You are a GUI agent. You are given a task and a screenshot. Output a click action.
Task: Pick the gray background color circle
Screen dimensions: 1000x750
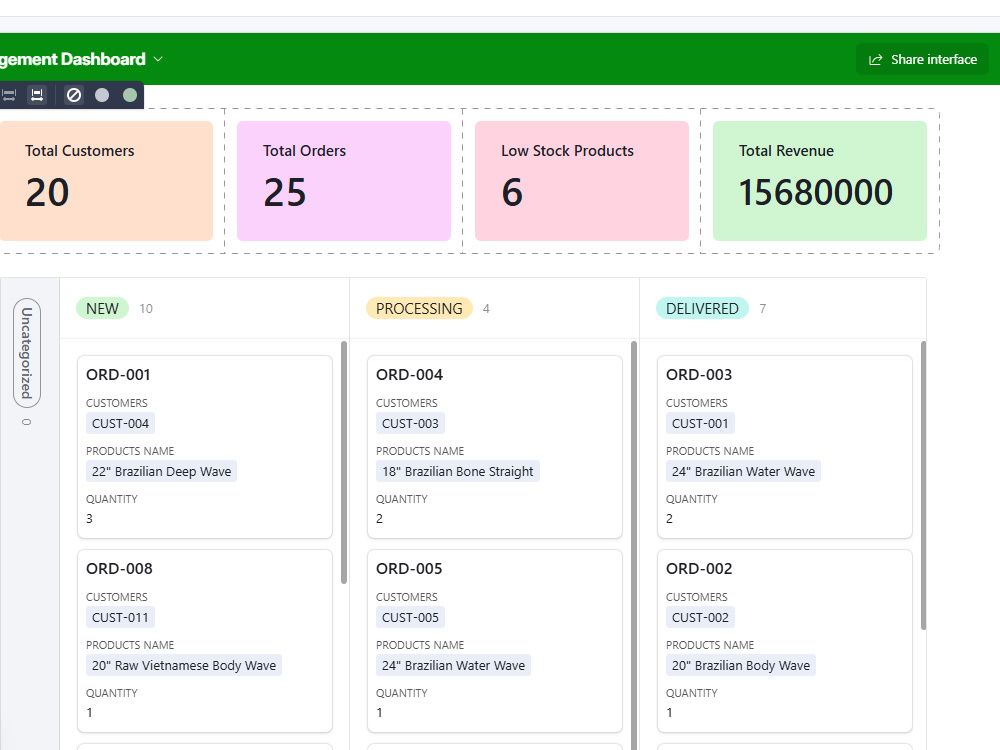pos(102,95)
